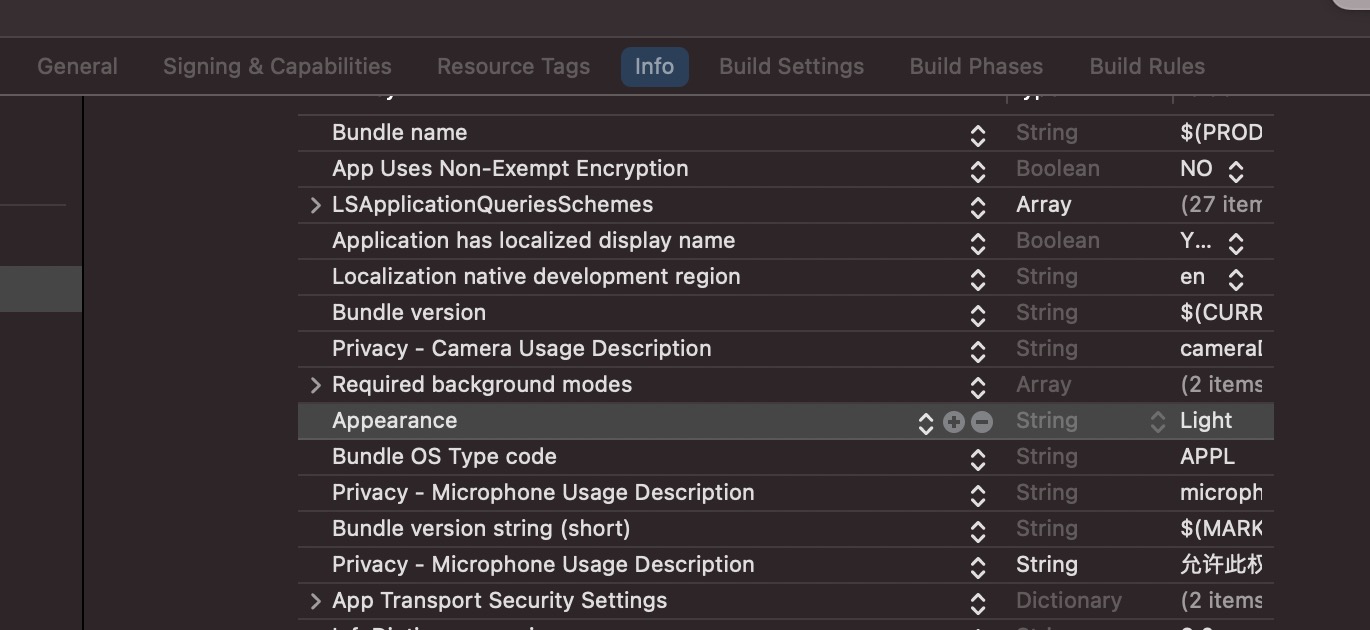Click the plus icon in Appearance row
Screen dimensions: 1370x630
[x=954, y=422]
